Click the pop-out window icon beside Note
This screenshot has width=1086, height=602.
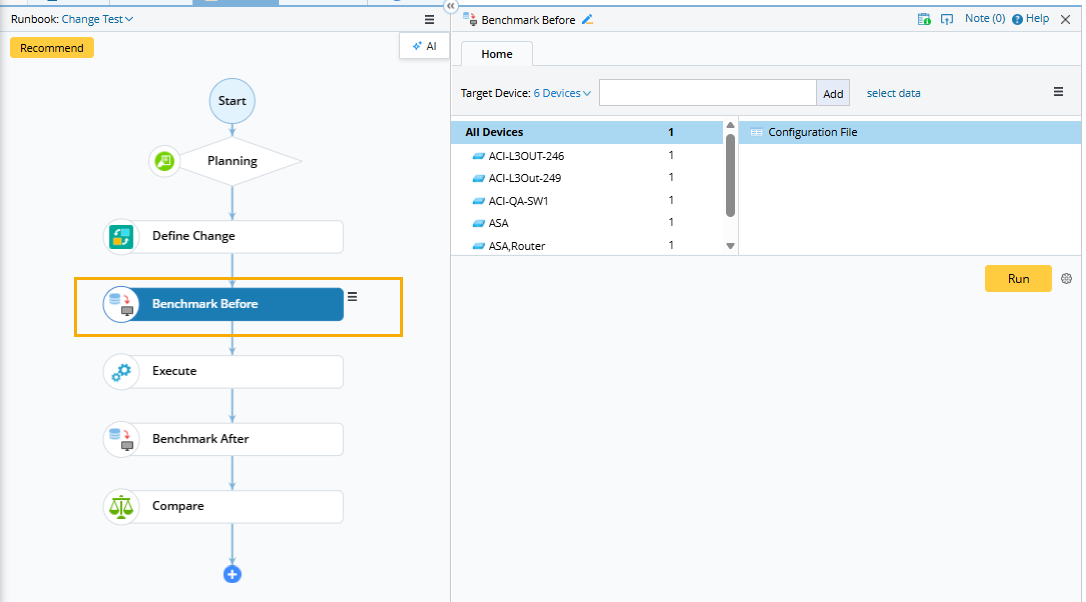(947, 19)
